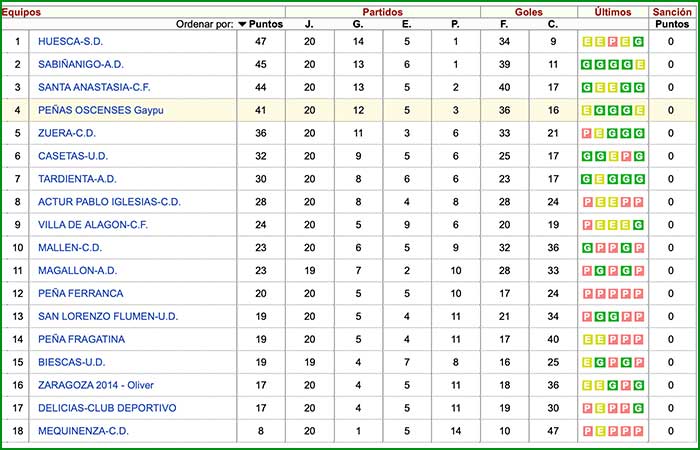This screenshot has height=450, width=700.
Task: Click the green G result icon in Delicias-Club Deportivo row
Action: 637,408
